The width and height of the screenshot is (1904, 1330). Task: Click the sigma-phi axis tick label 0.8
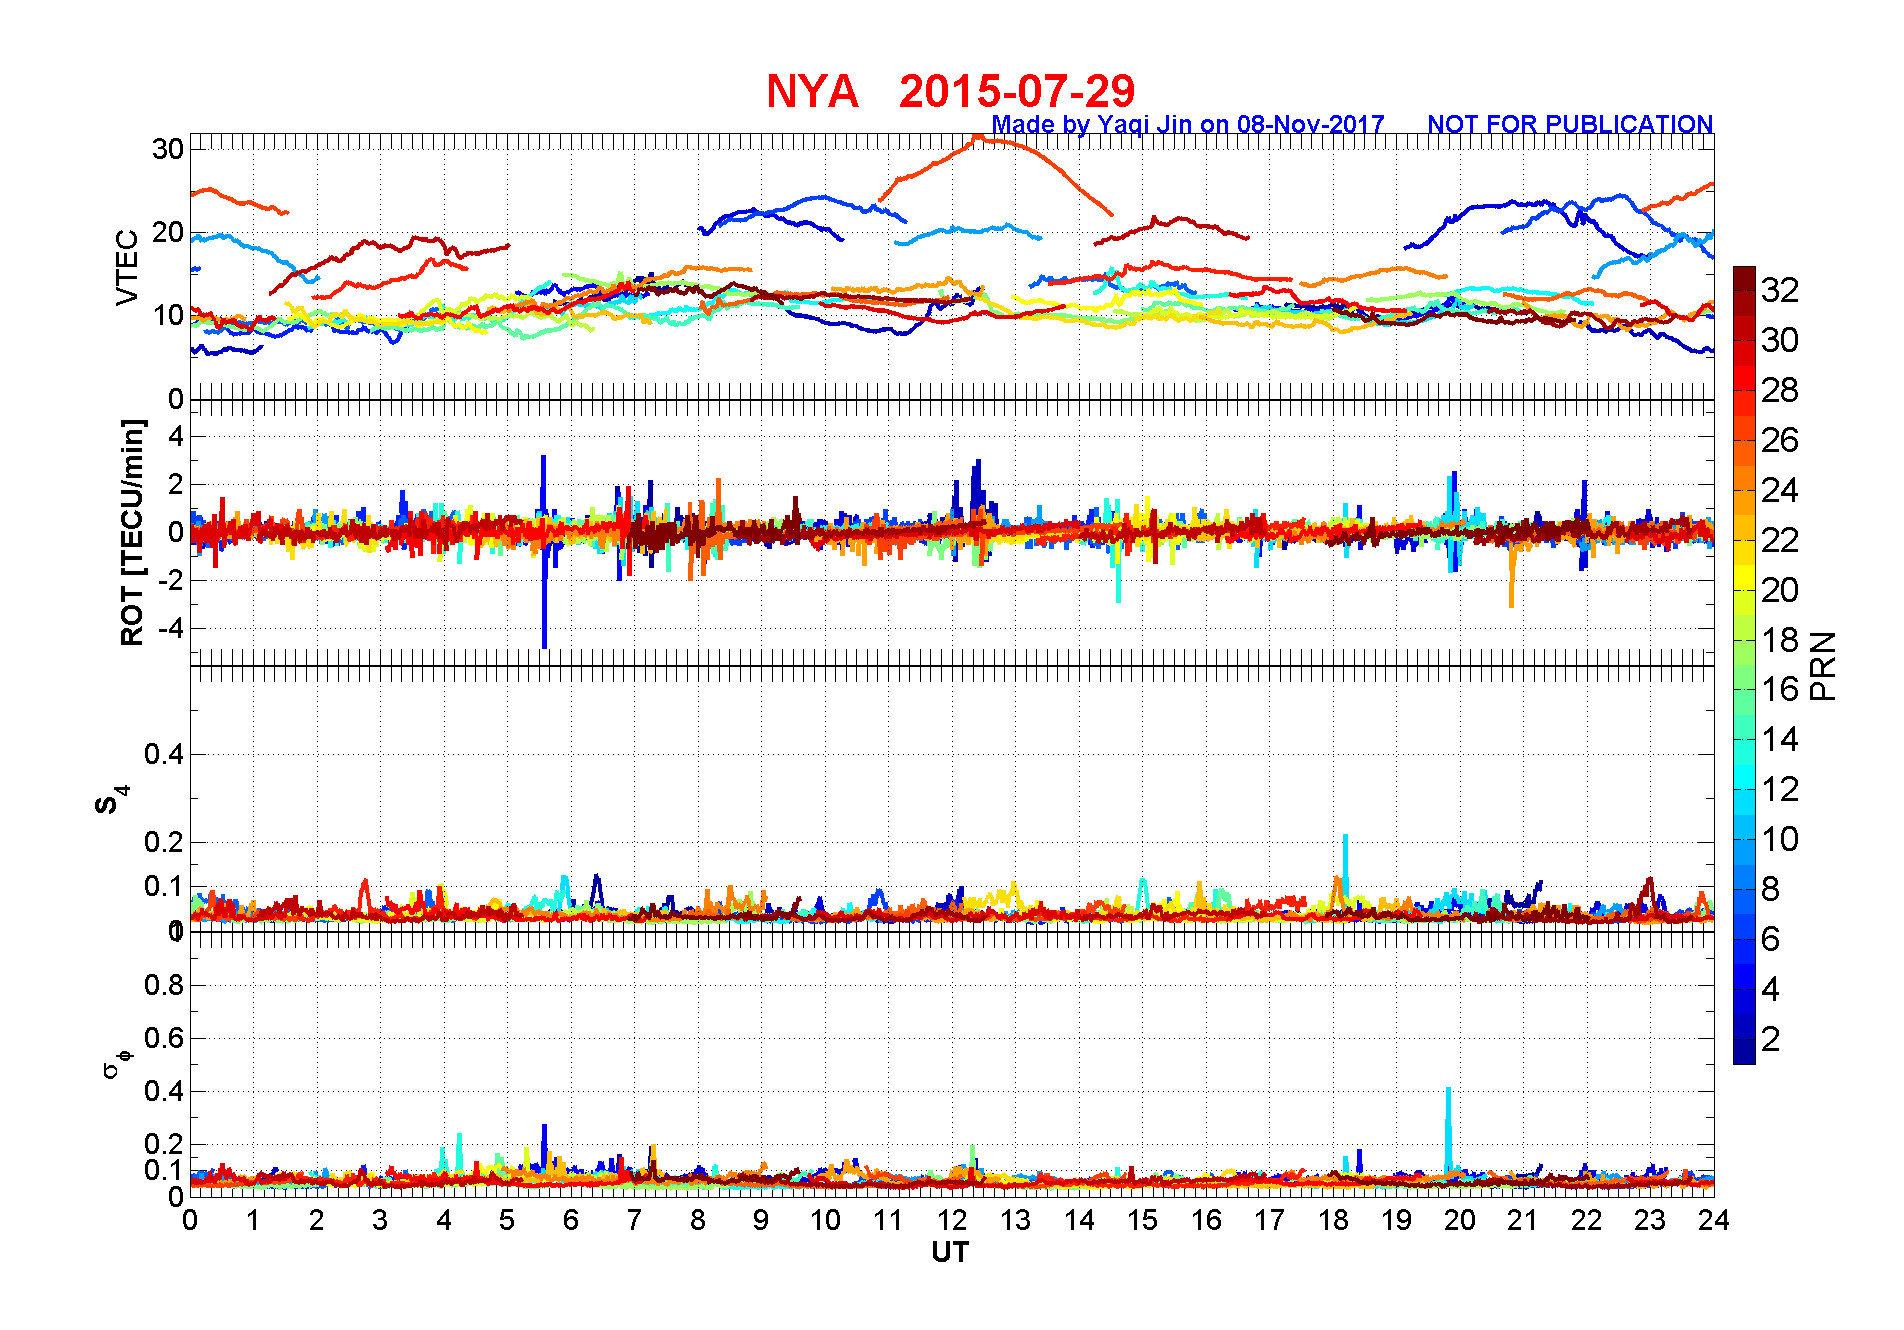point(164,985)
